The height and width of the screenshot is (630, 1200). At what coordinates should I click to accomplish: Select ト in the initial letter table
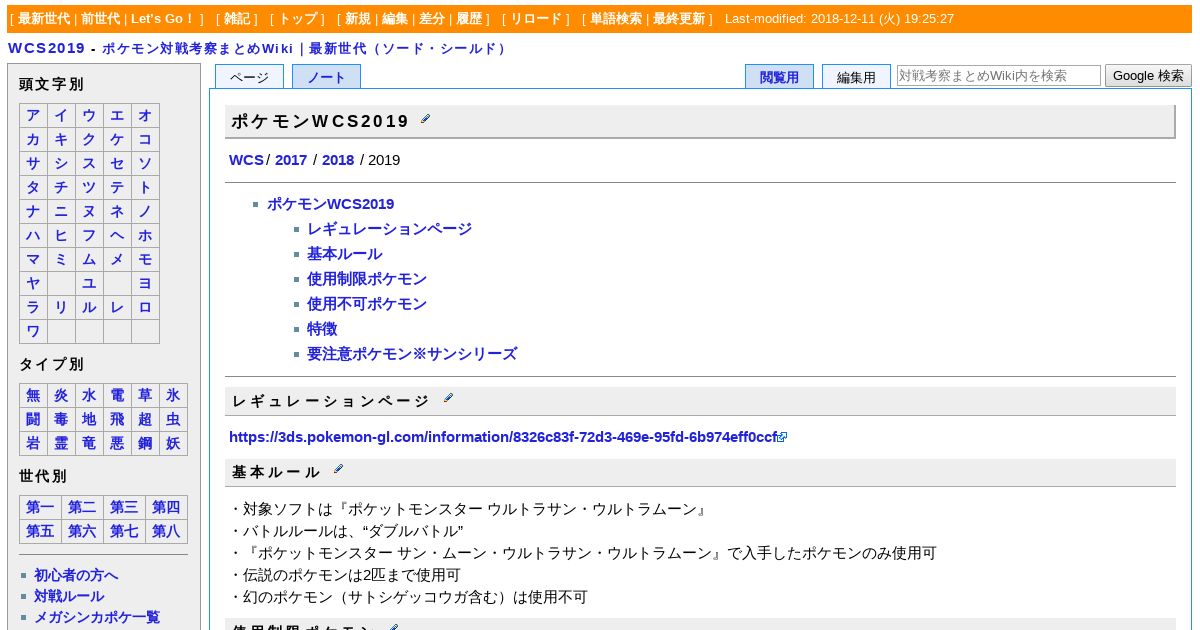point(145,188)
